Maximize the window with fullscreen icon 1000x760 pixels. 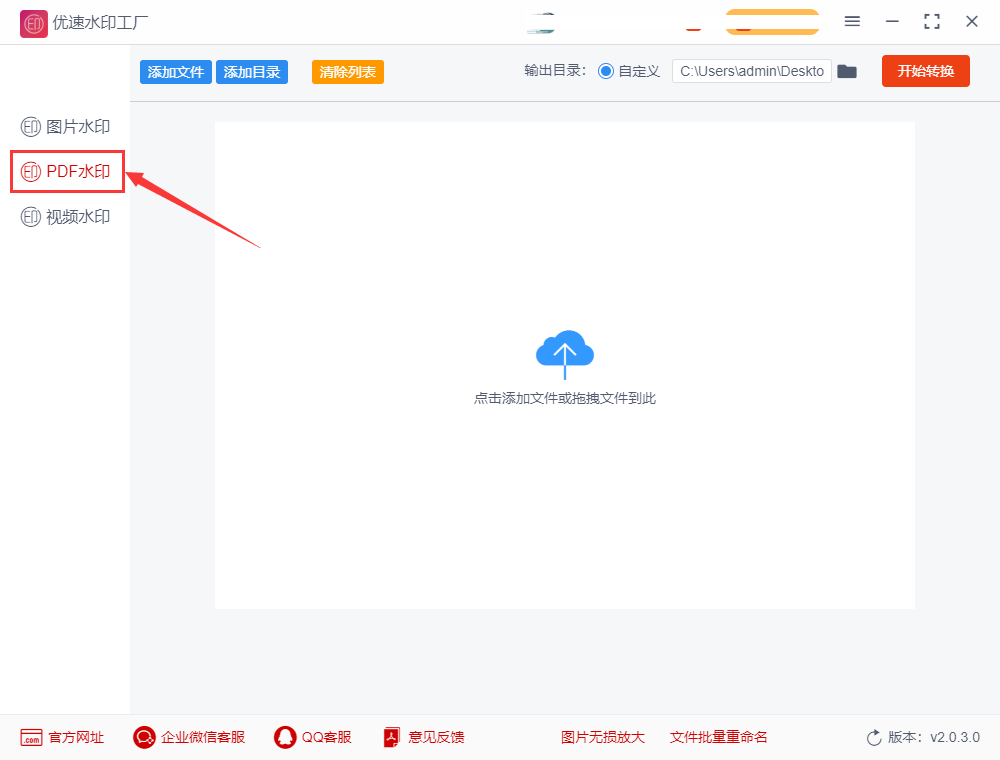(x=932, y=22)
